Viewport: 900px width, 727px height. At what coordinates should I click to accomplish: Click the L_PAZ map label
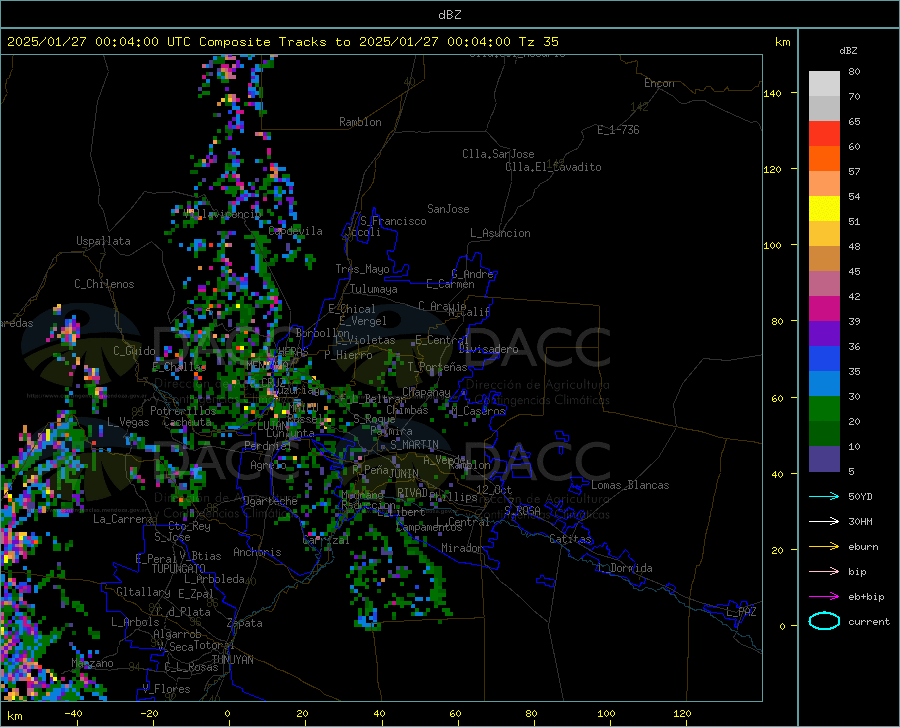coord(741,612)
